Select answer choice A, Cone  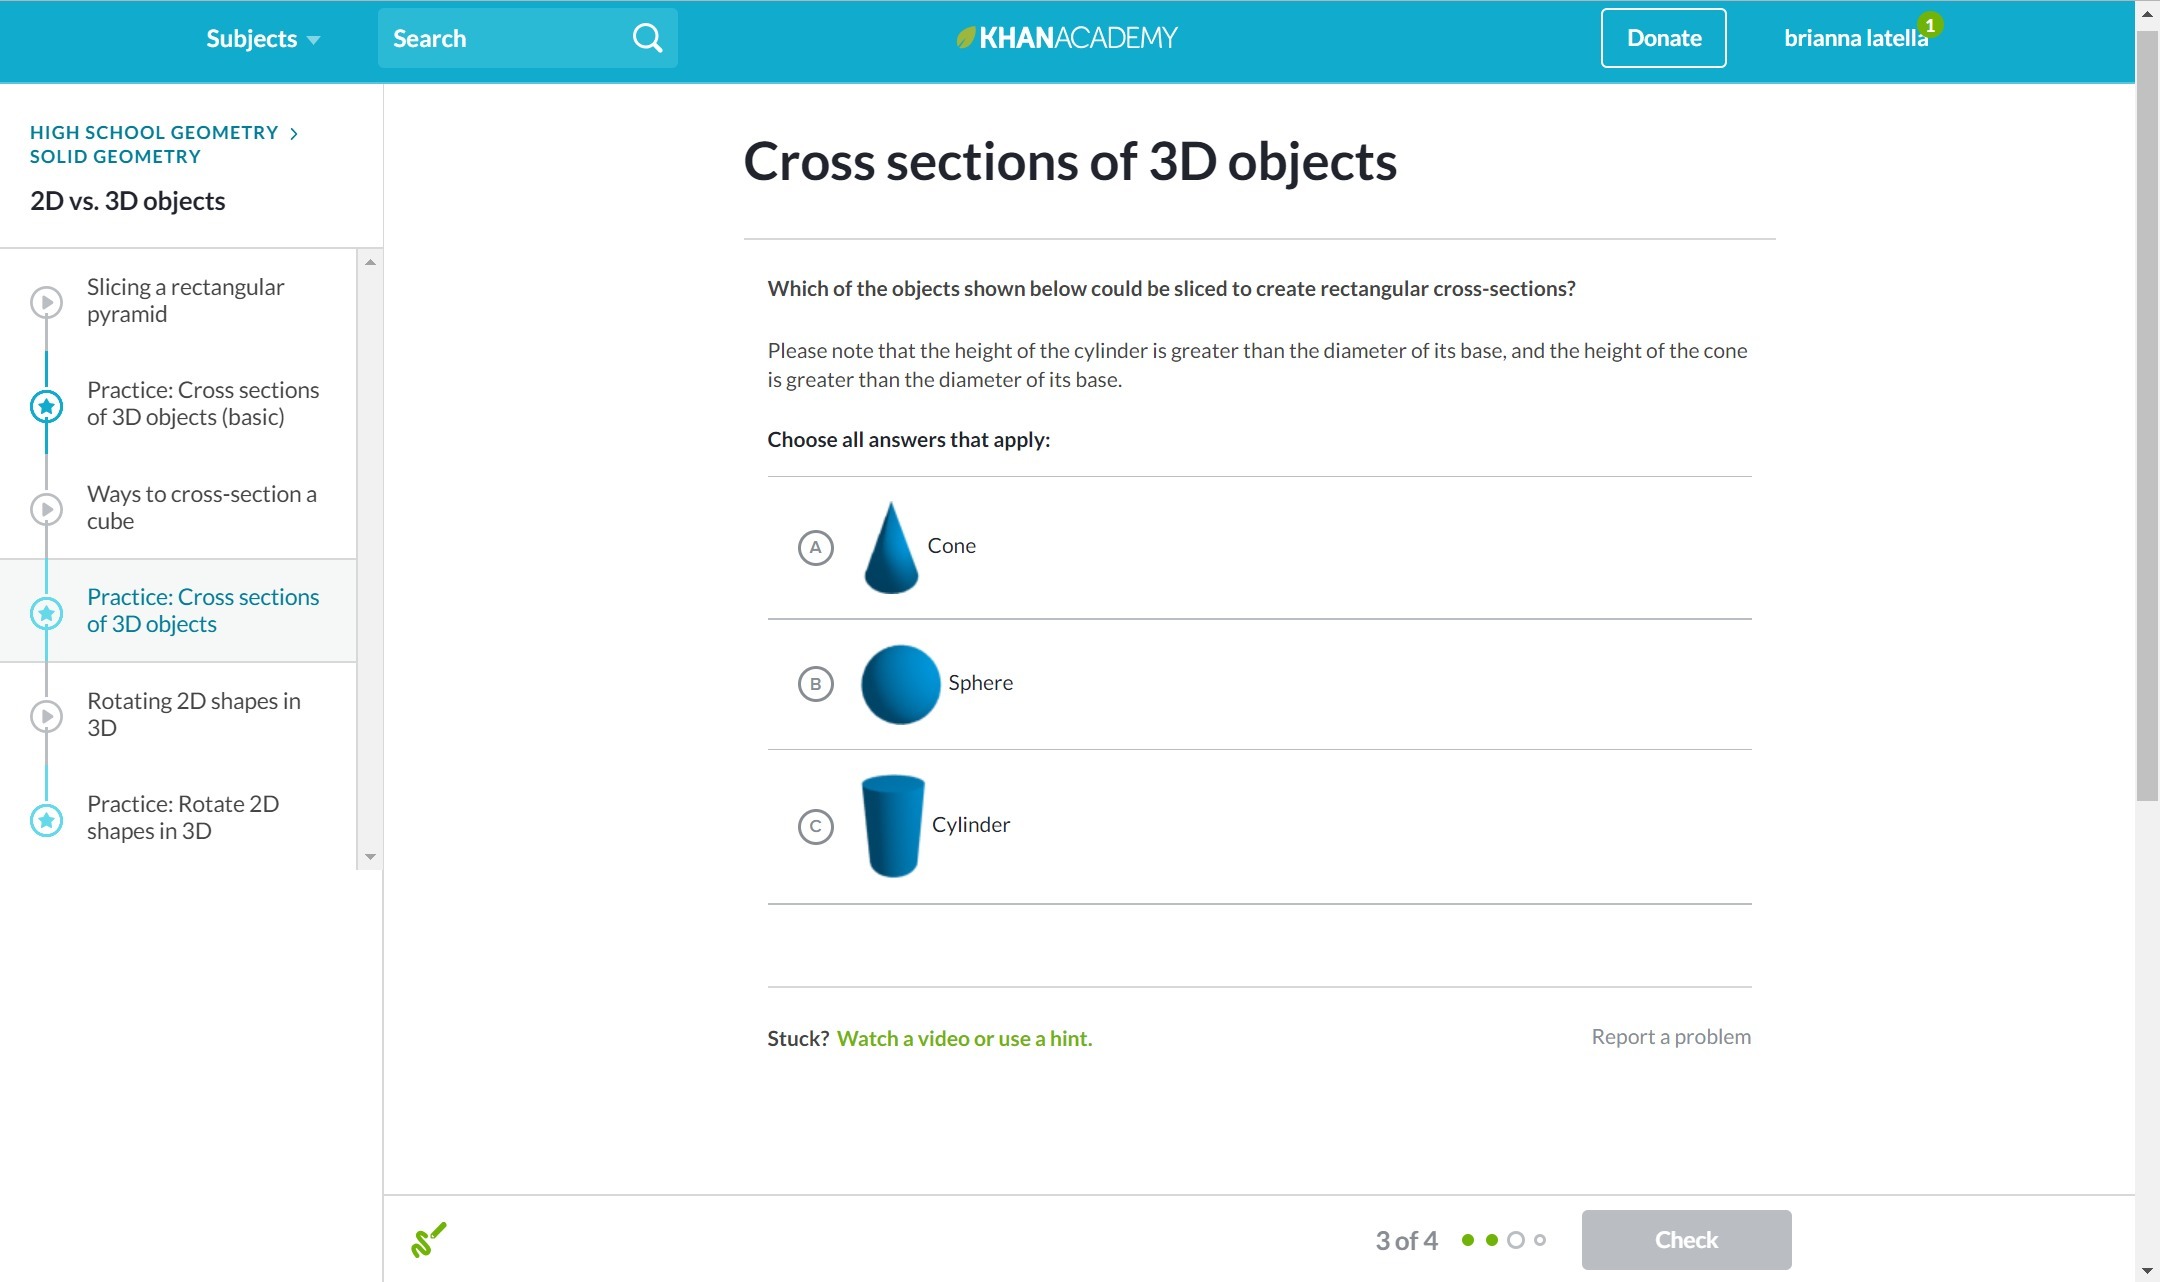pos(815,547)
